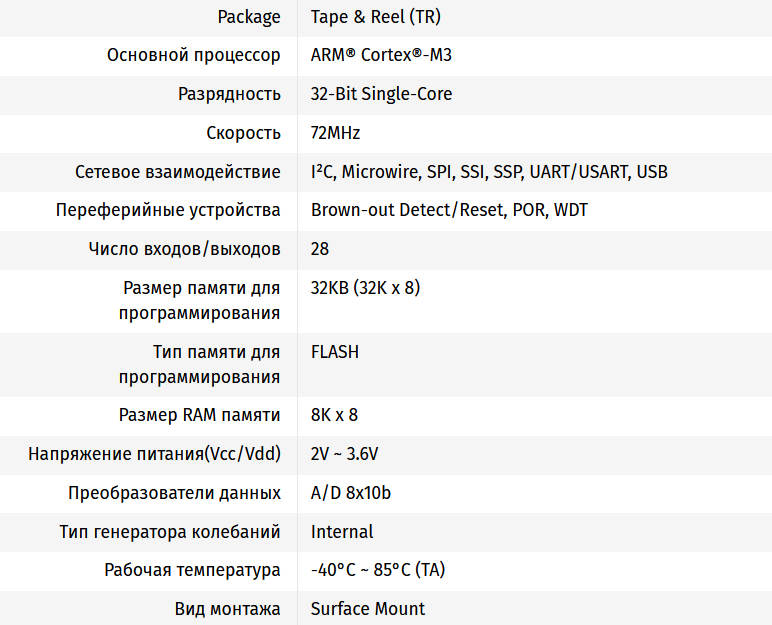772x625 pixels.
Task: Select the 'Преобразователи данных' label
Action: [x=174, y=493]
